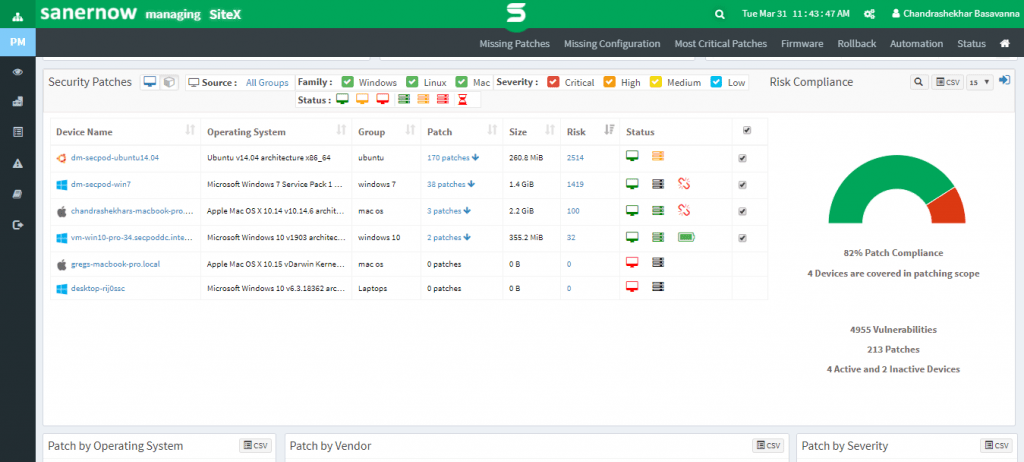Toggle the Low severity checkbox
This screenshot has height=462, width=1024.
(x=716, y=82)
